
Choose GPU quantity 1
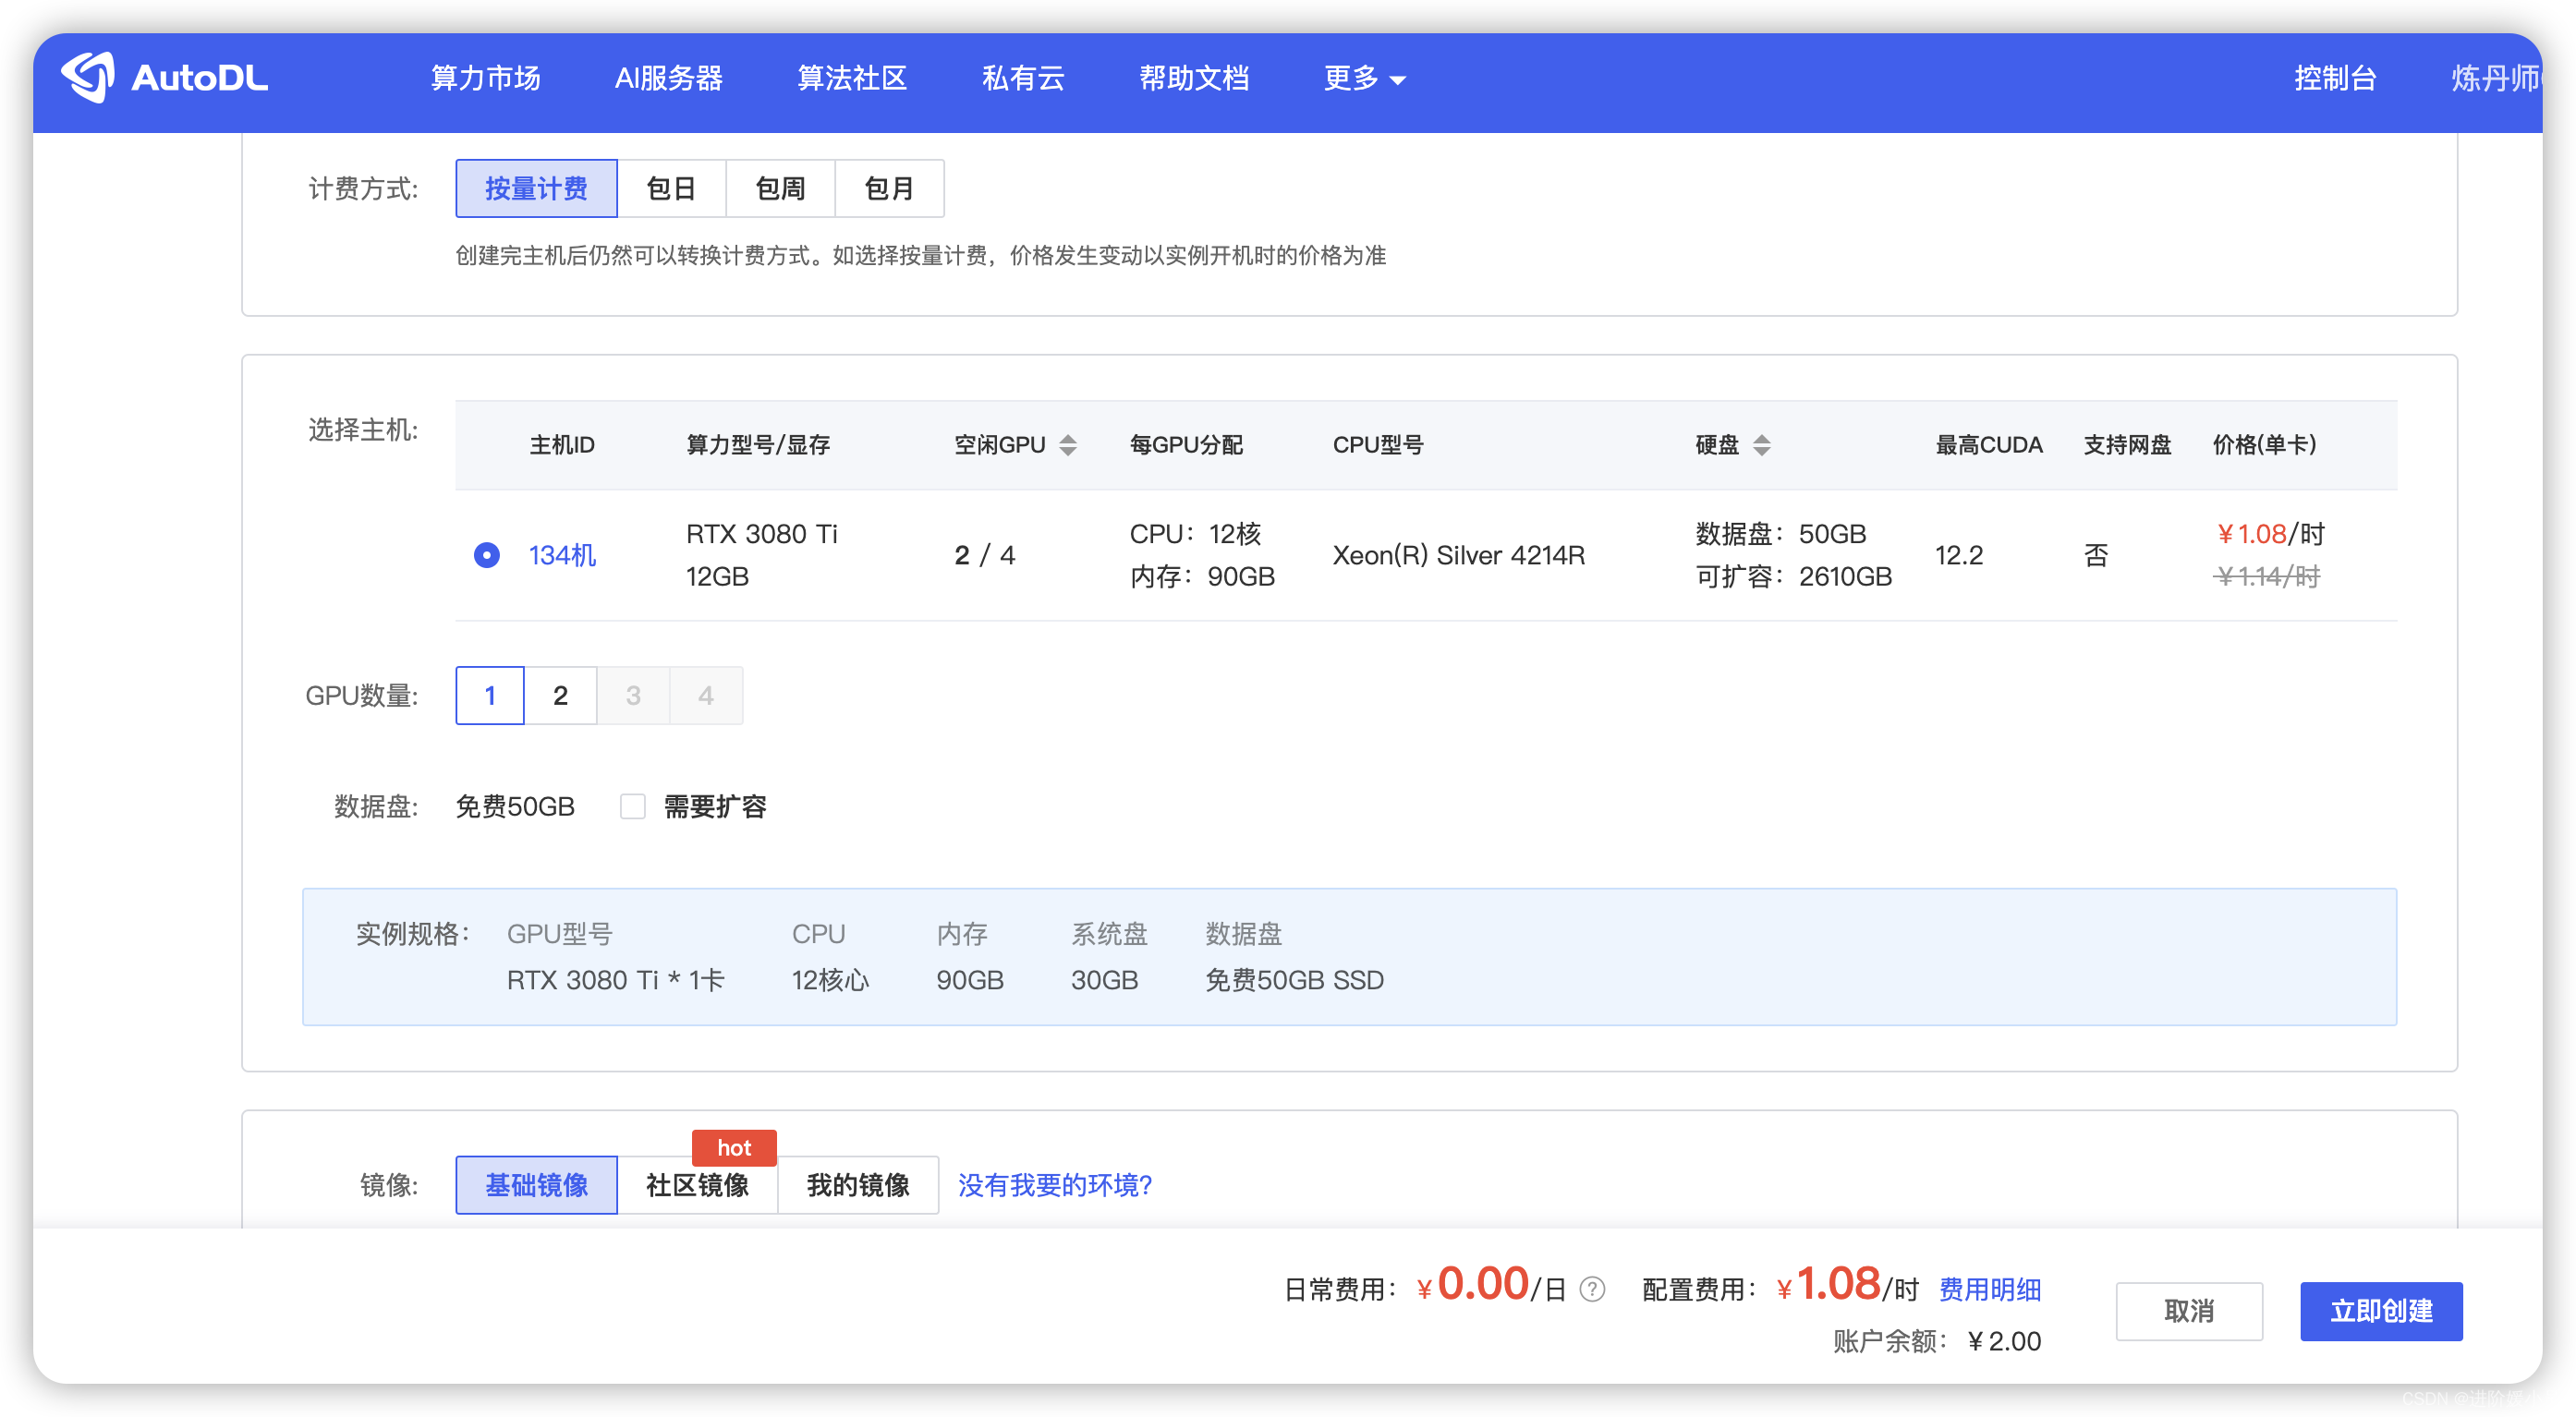point(490,695)
